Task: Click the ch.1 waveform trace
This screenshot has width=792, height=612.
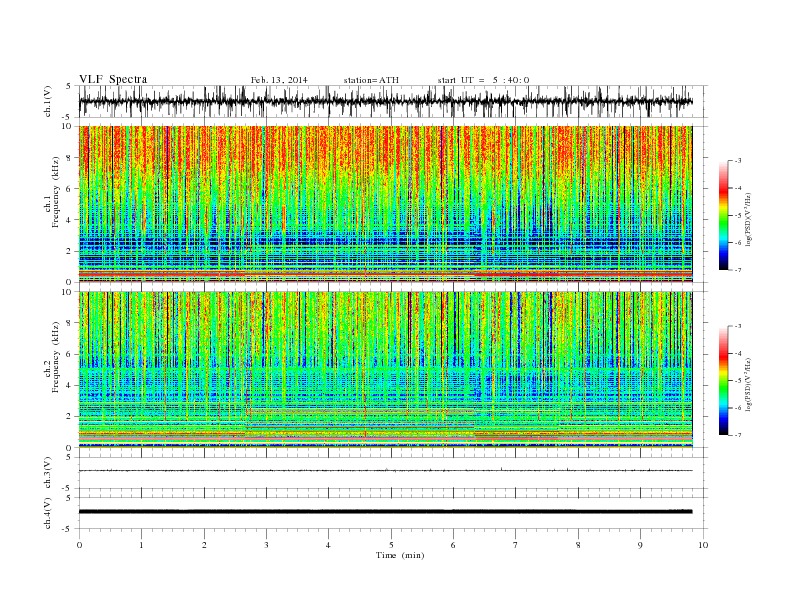Action: [x=385, y=101]
